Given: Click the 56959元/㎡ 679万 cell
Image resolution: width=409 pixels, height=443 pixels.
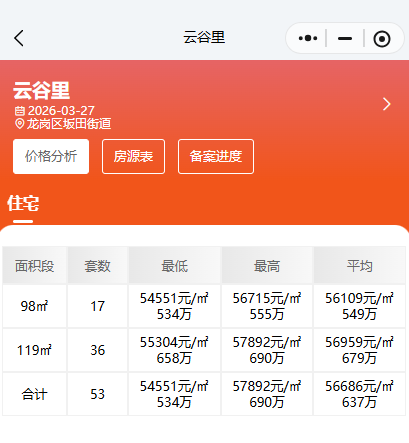Looking at the screenshot, I should tap(359, 350).
